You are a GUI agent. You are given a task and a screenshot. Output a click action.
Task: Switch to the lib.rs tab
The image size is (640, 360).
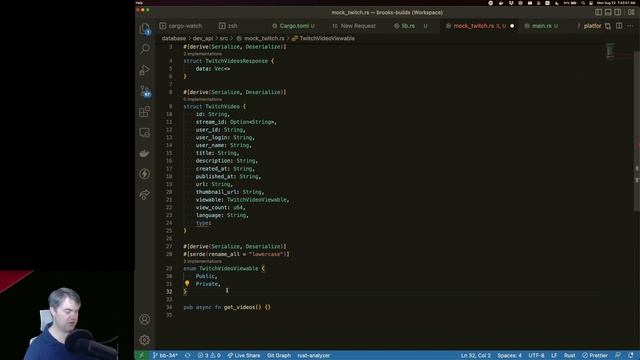[x=410, y=26]
